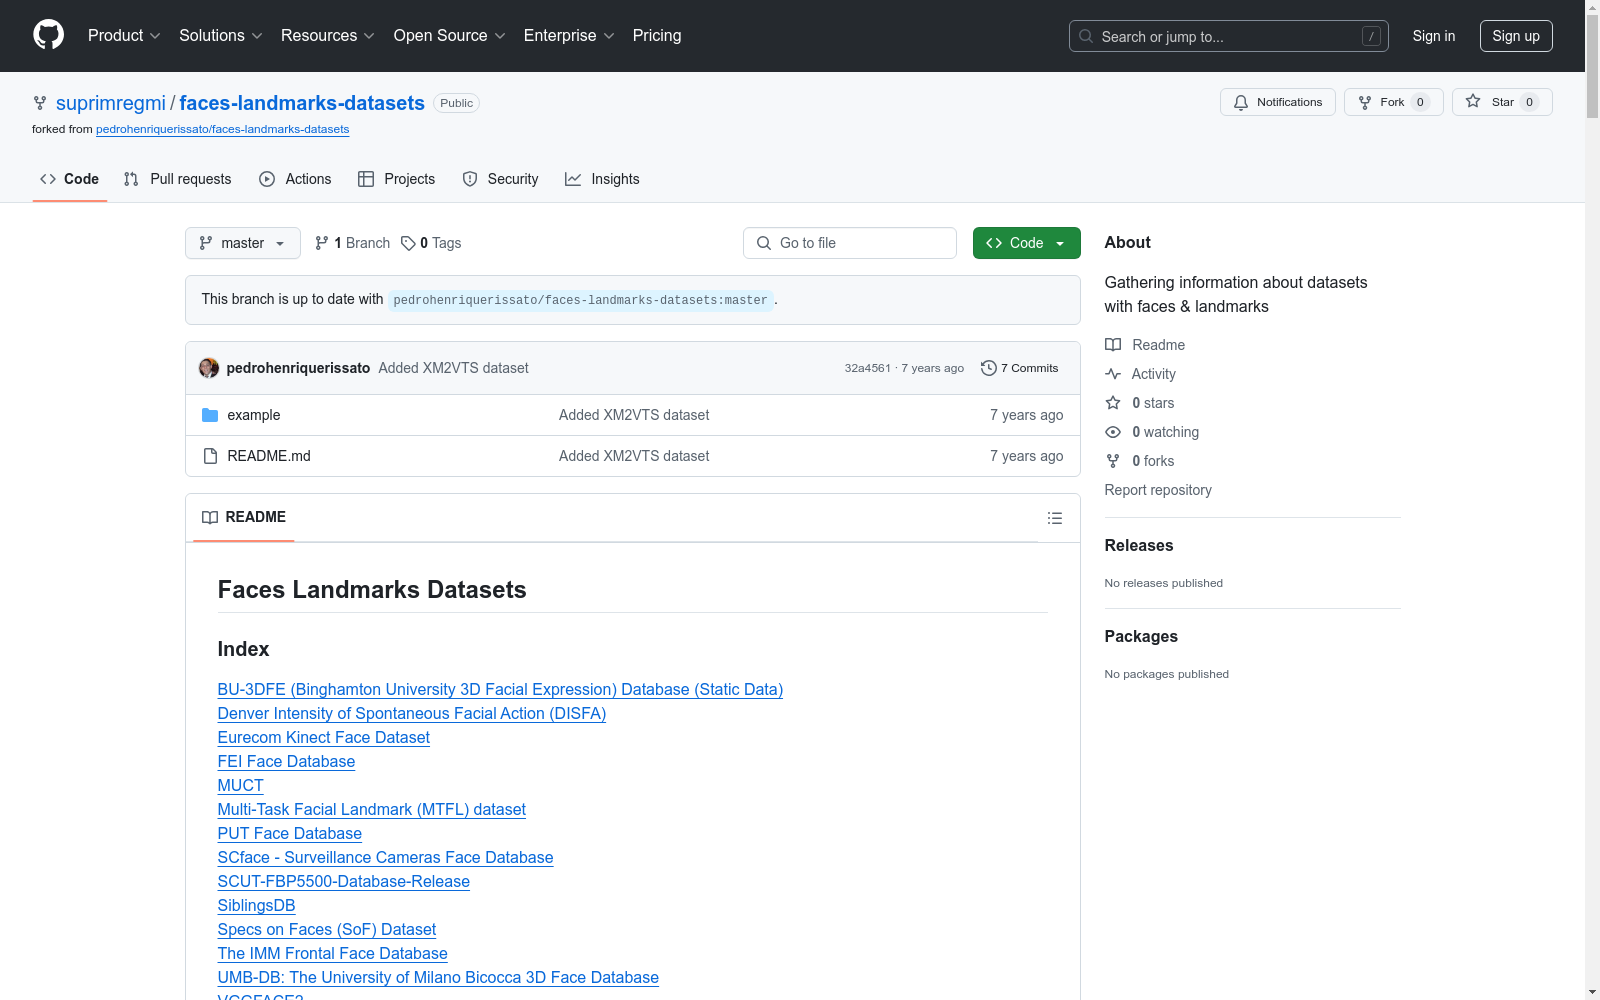Focus the Go to file input
The image size is (1600, 1000).
click(x=850, y=243)
